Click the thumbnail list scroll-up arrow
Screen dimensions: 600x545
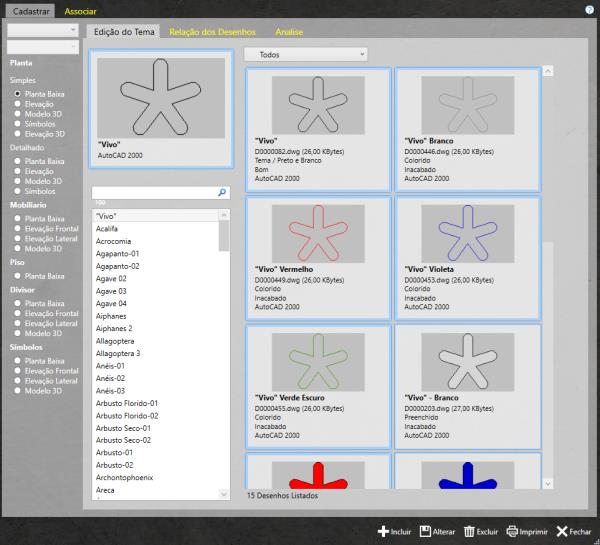pos(548,71)
